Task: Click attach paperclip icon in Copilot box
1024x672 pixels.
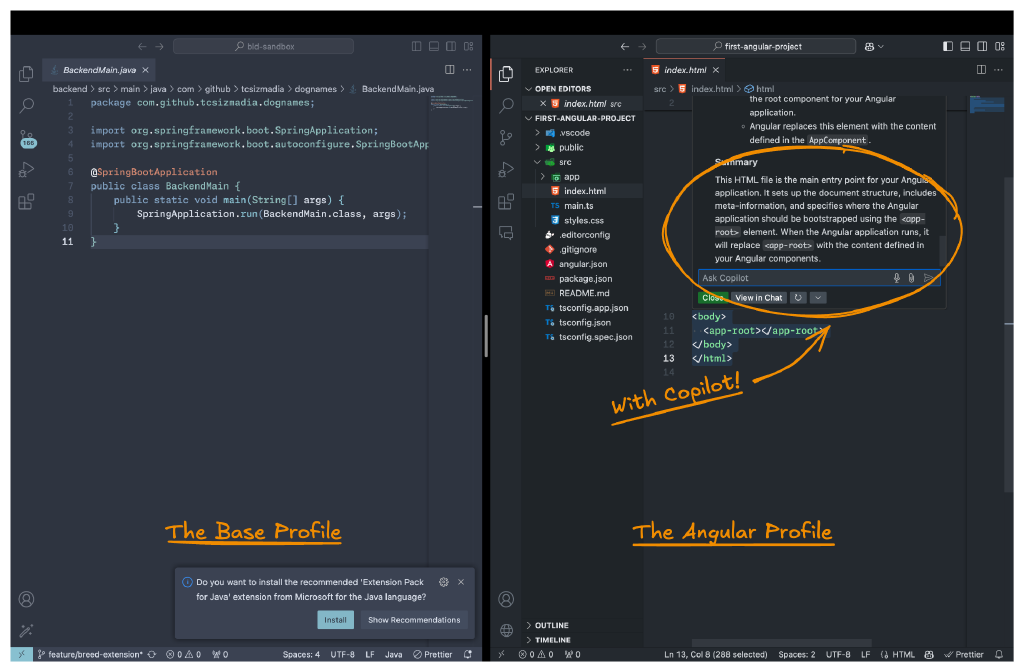Action: [x=912, y=278]
